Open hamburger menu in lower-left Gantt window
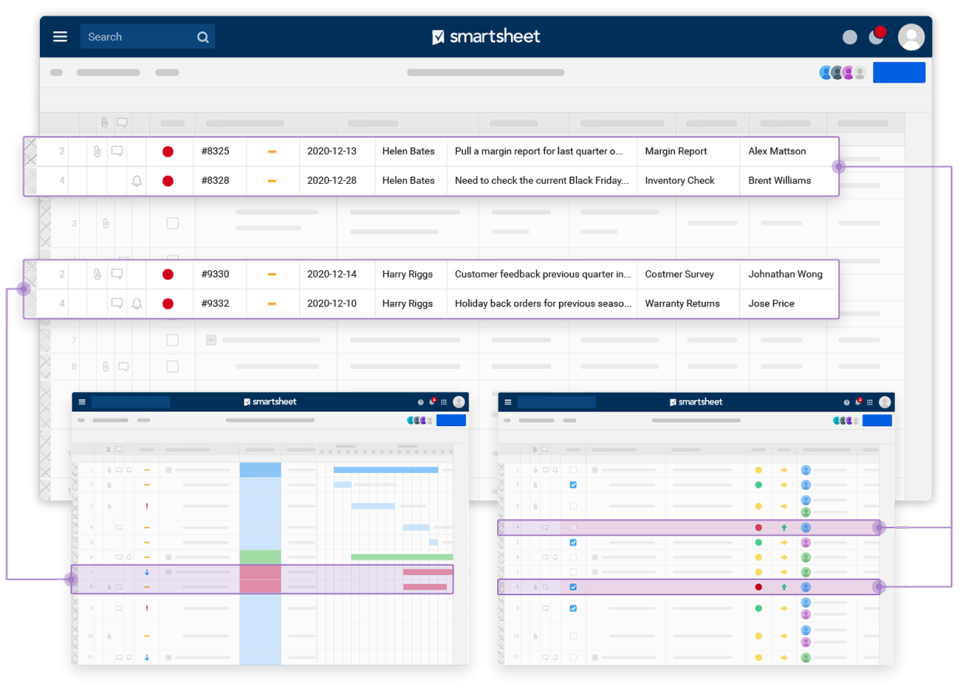 pos(82,402)
